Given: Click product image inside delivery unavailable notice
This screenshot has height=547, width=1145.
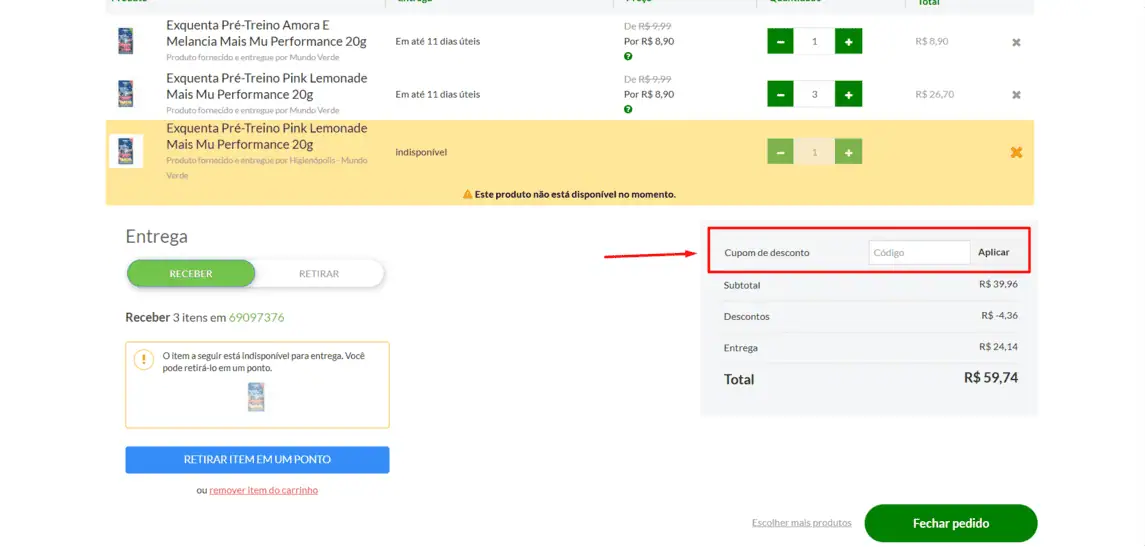Looking at the screenshot, I should 256,397.
